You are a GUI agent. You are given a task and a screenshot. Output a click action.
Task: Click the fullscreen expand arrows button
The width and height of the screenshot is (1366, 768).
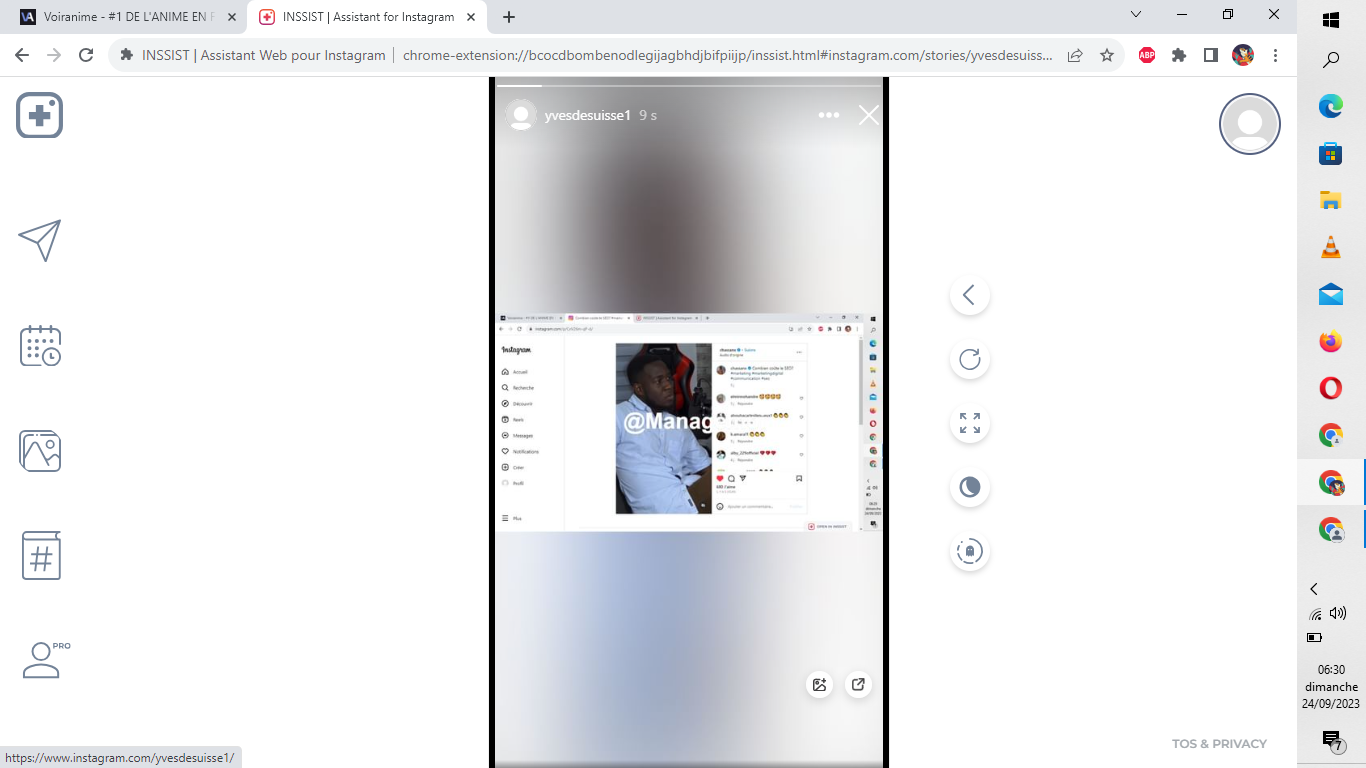(969, 423)
